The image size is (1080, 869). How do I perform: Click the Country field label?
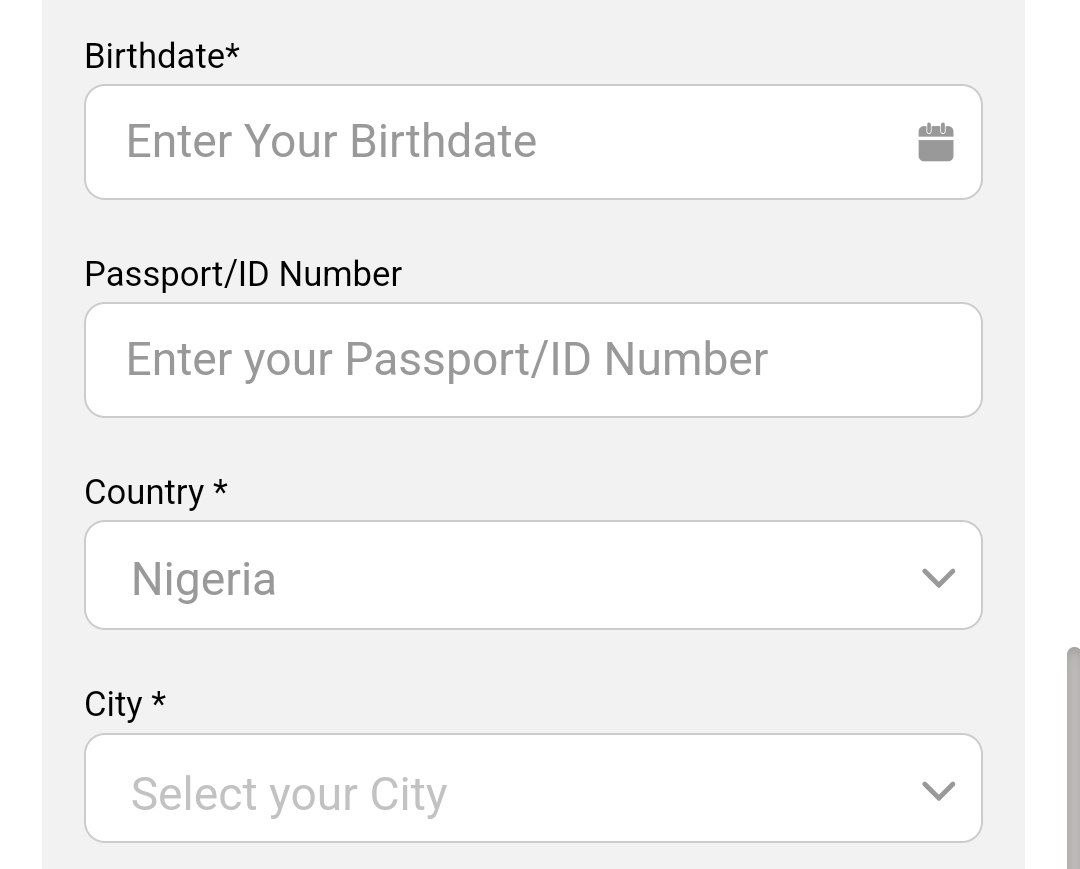click(x=144, y=492)
